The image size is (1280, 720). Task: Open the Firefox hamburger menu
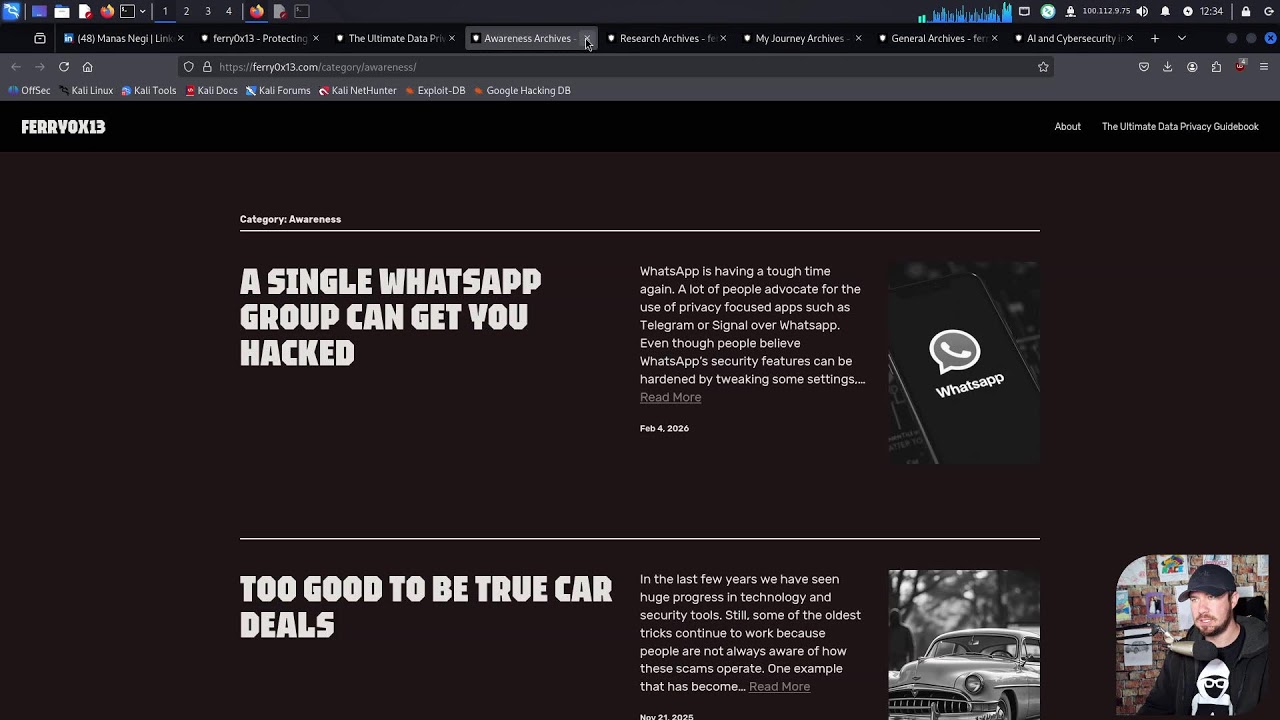click(x=1264, y=67)
